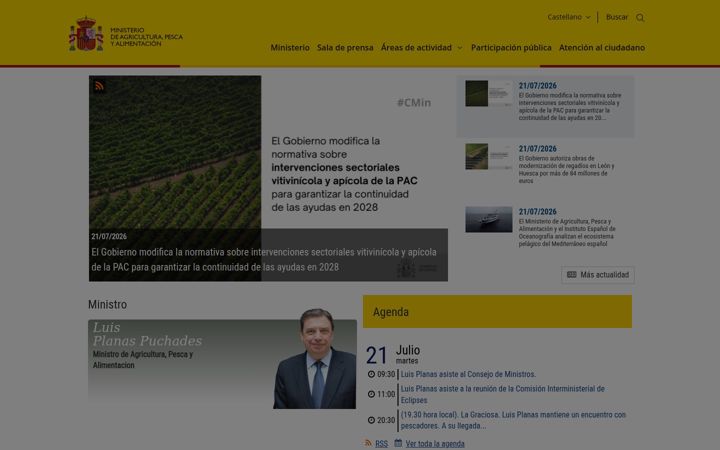
Task: Click the search magnifier icon
Action: (640, 18)
